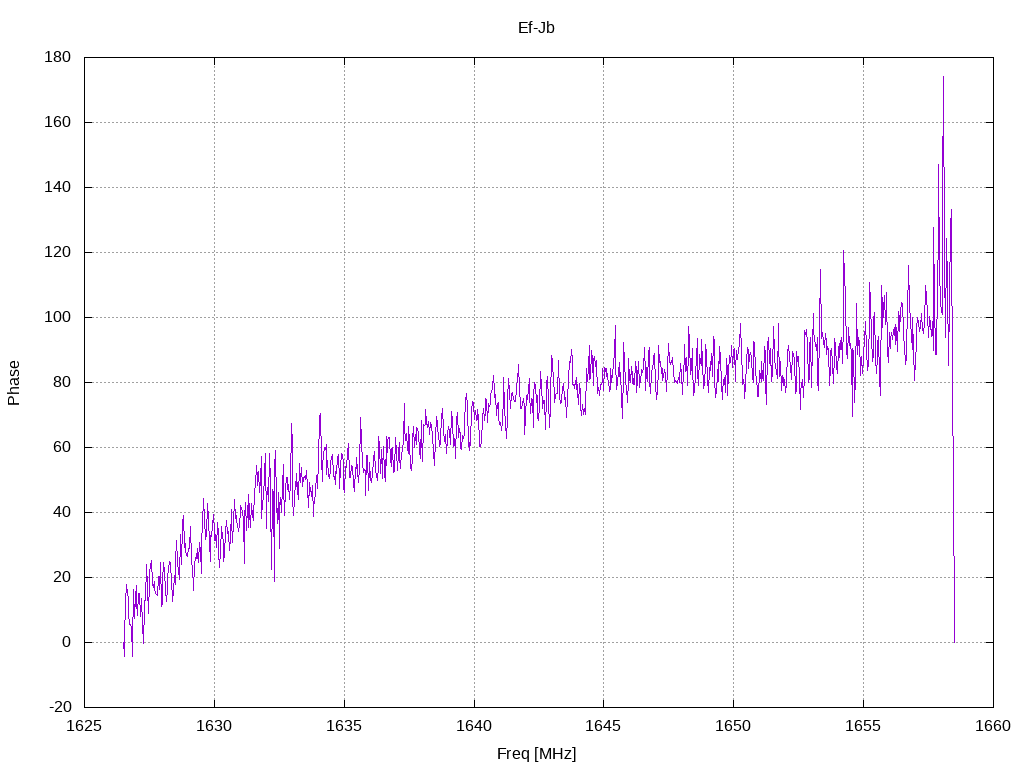The height and width of the screenshot is (768, 1024).
Task: Click the 140 y-axis tick label
Action: (57, 187)
